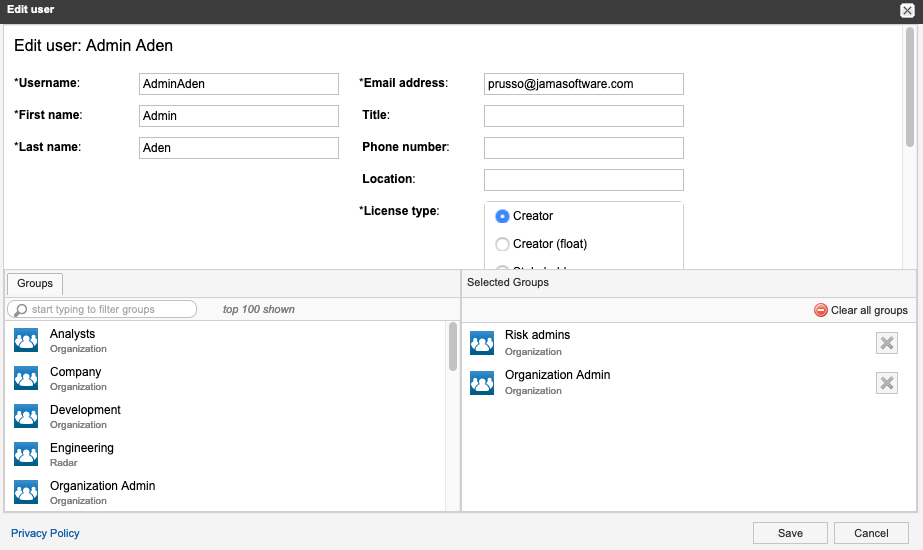Click the Cancel button
923x550 pixels.
click(x=871, y=533)
